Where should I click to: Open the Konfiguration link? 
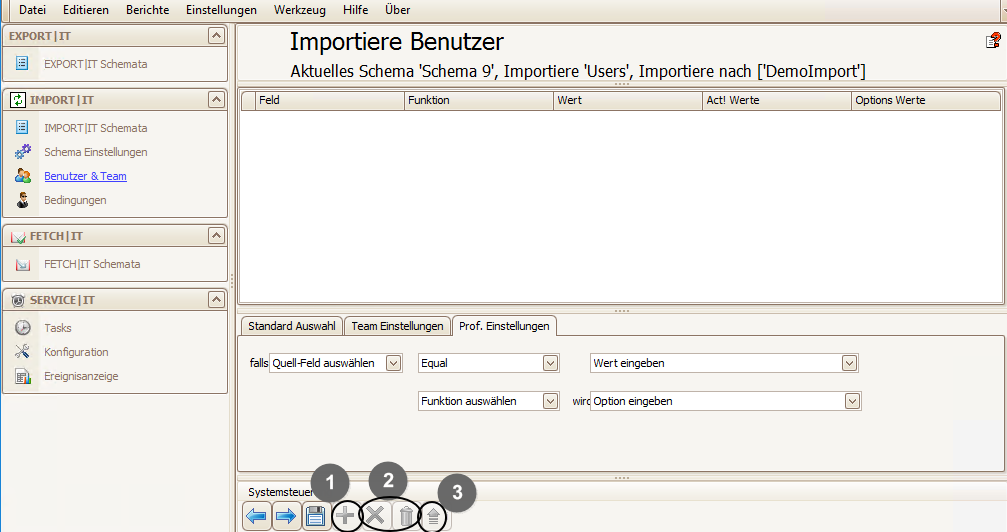click(x=76, y=352)
